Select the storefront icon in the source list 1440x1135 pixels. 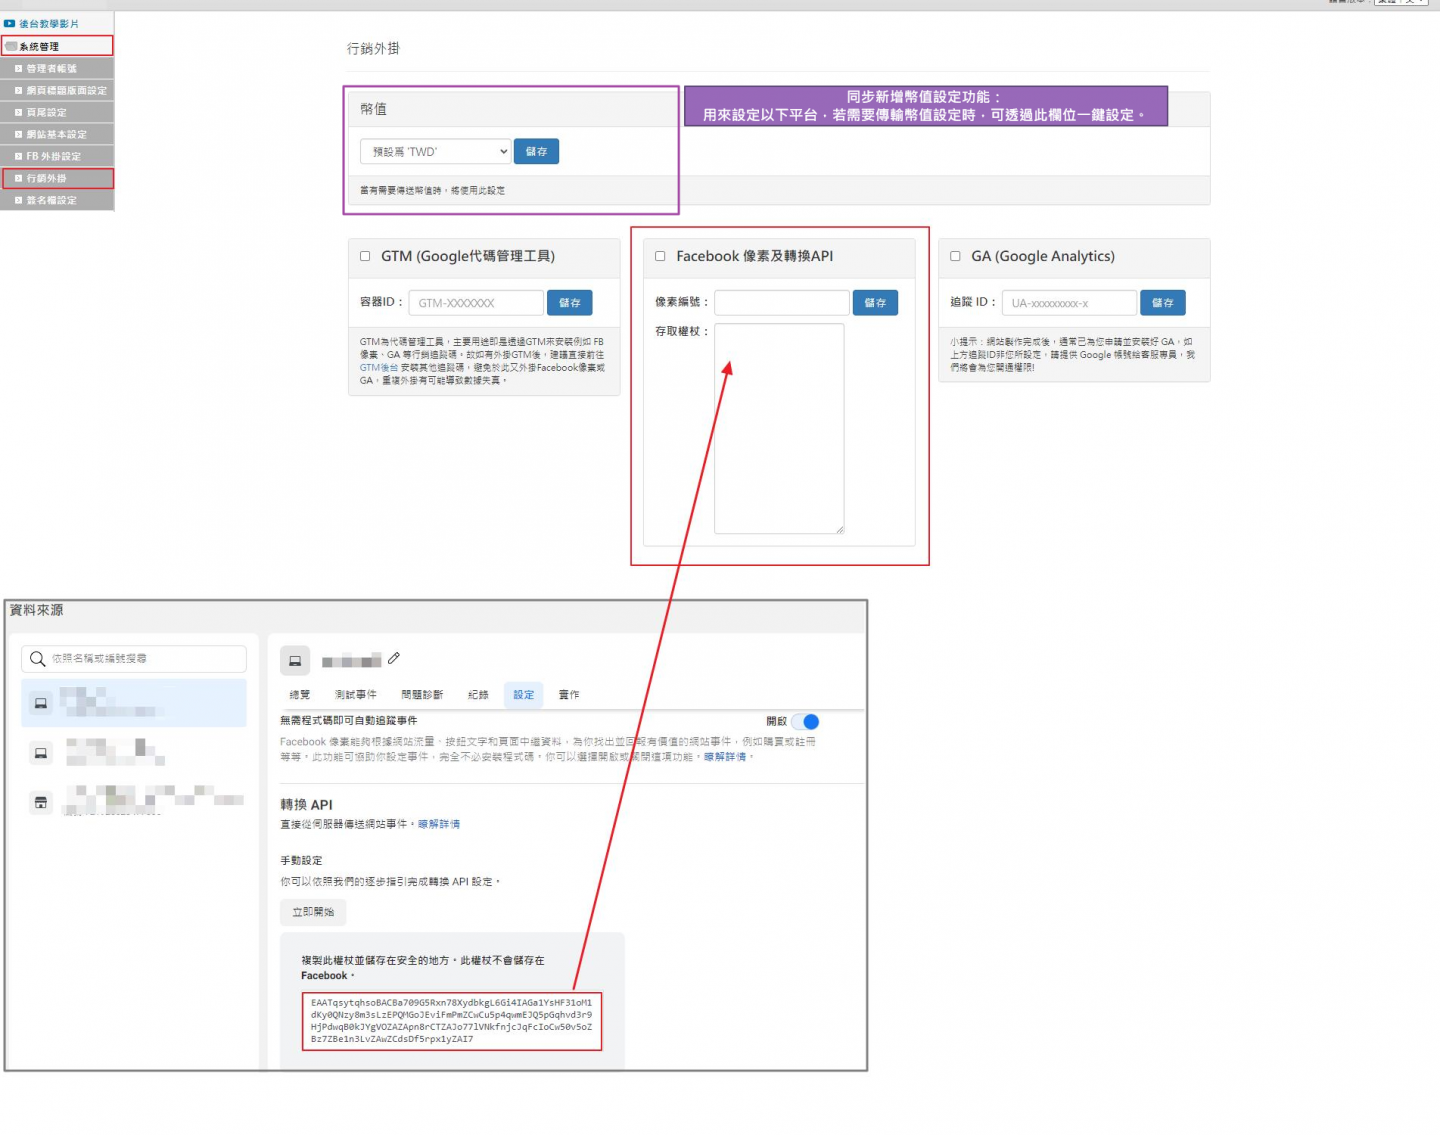click(x=41, y=802)
